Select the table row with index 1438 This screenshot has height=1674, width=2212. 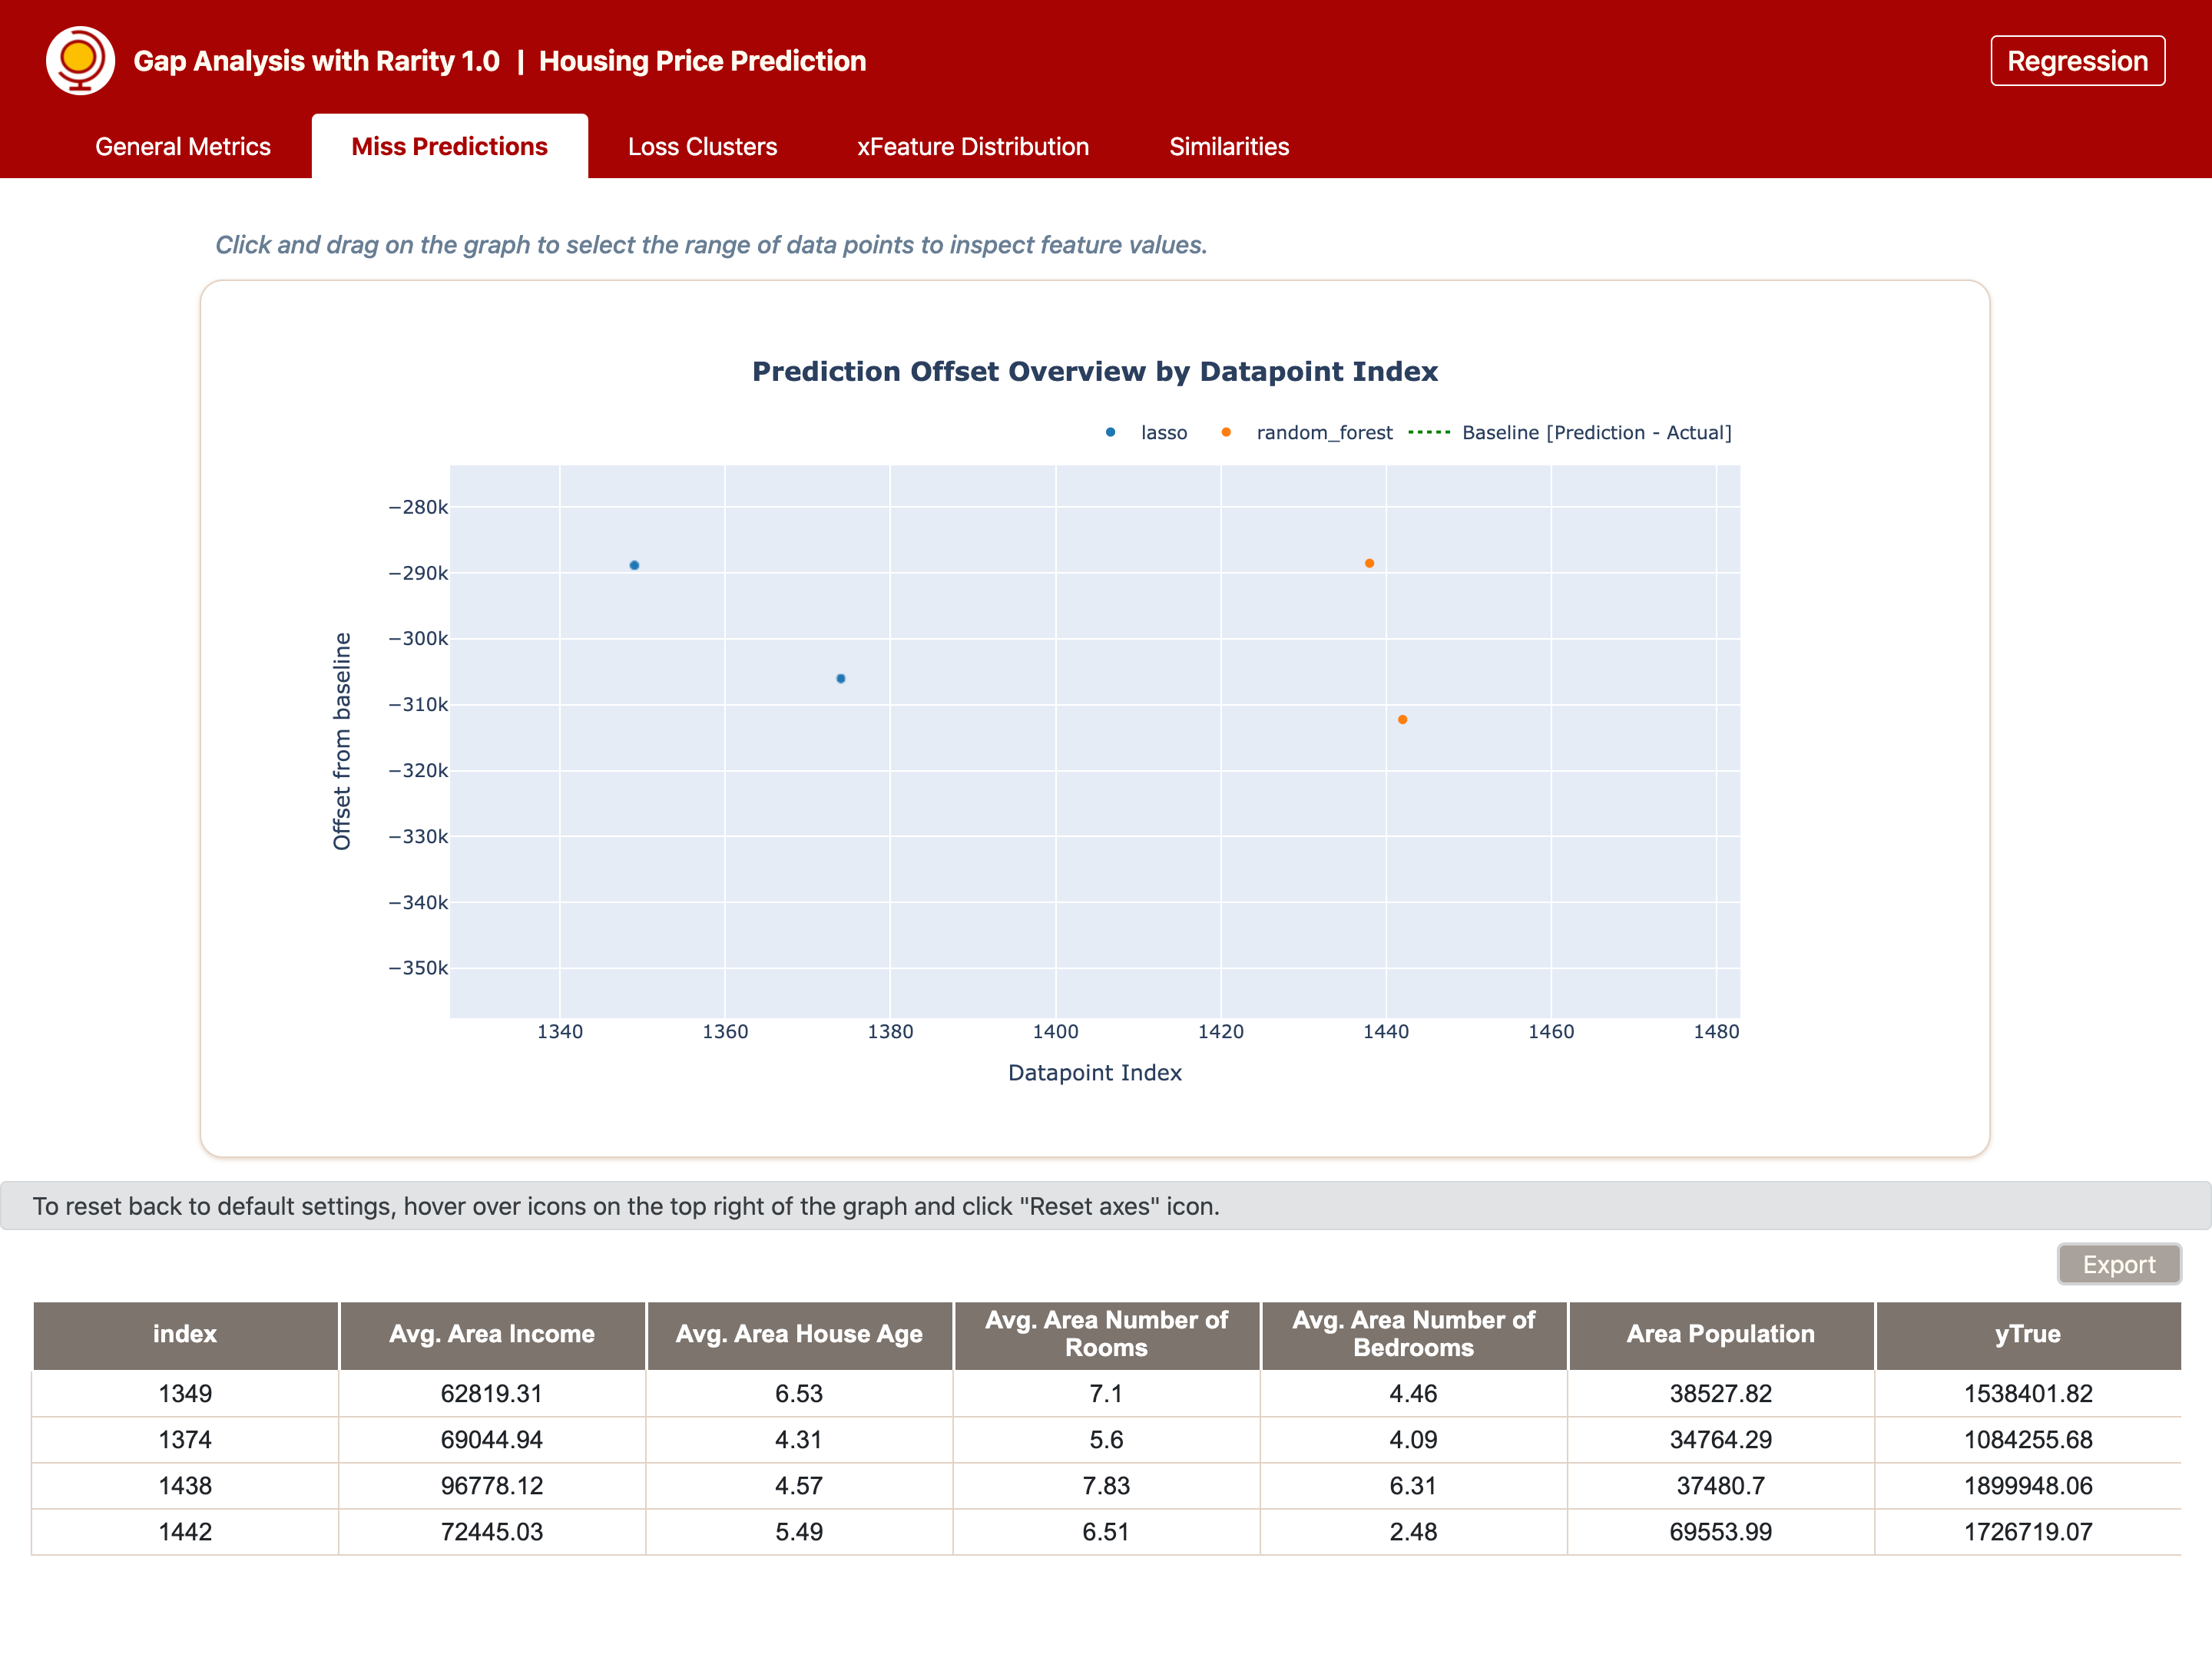(1106, 1485)
